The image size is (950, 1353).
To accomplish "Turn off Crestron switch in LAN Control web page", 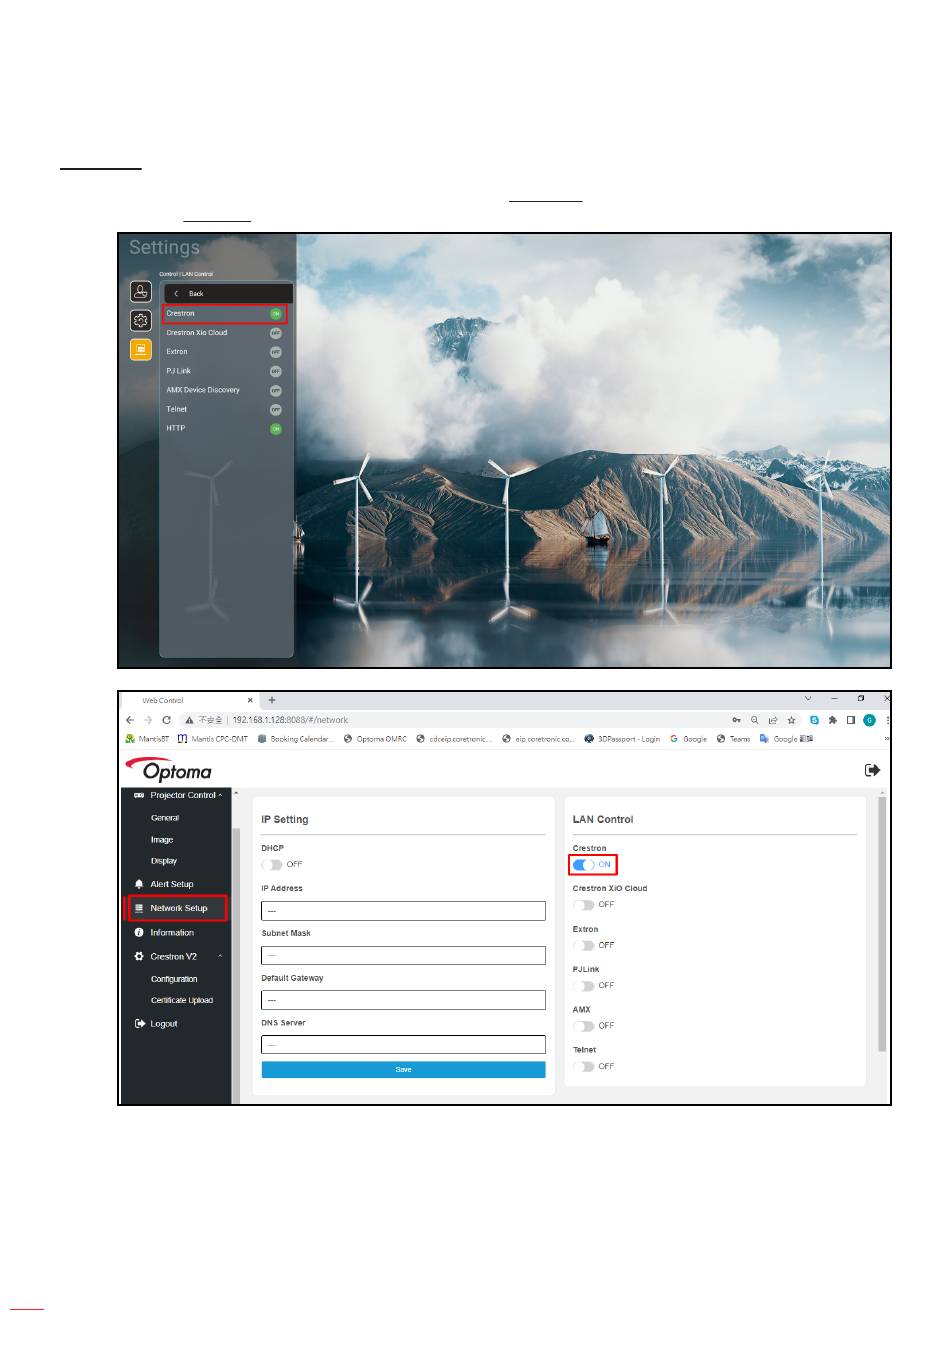I will (584, 865).
